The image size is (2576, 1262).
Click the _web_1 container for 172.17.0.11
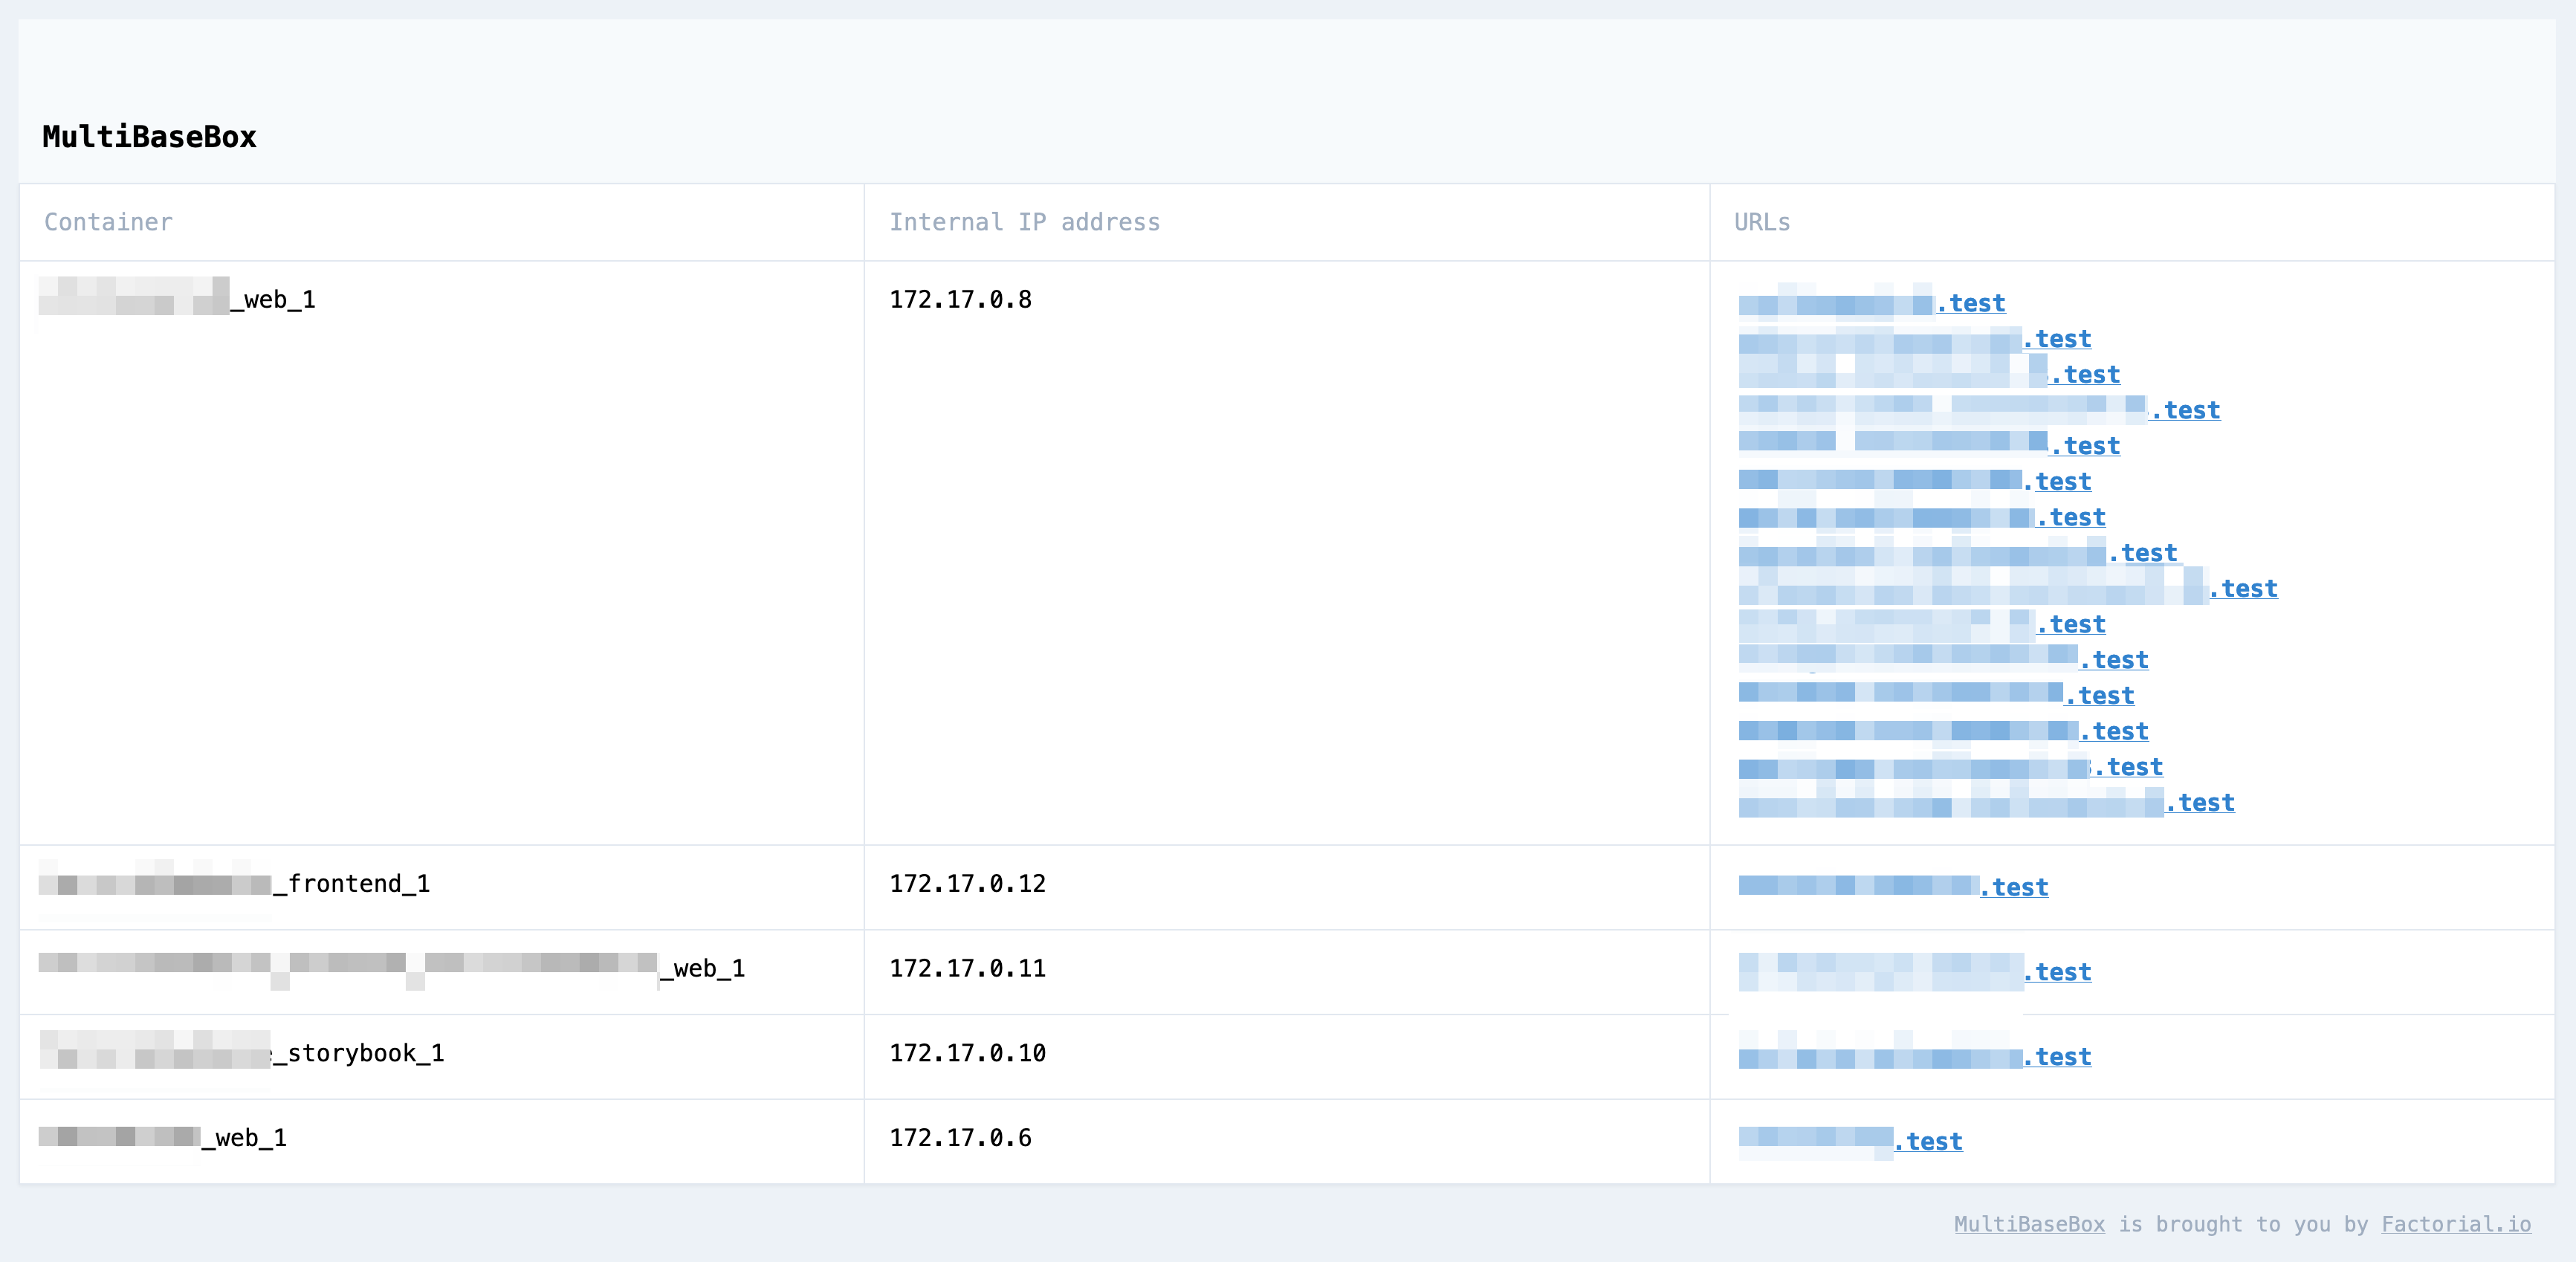tap(392, 968)
